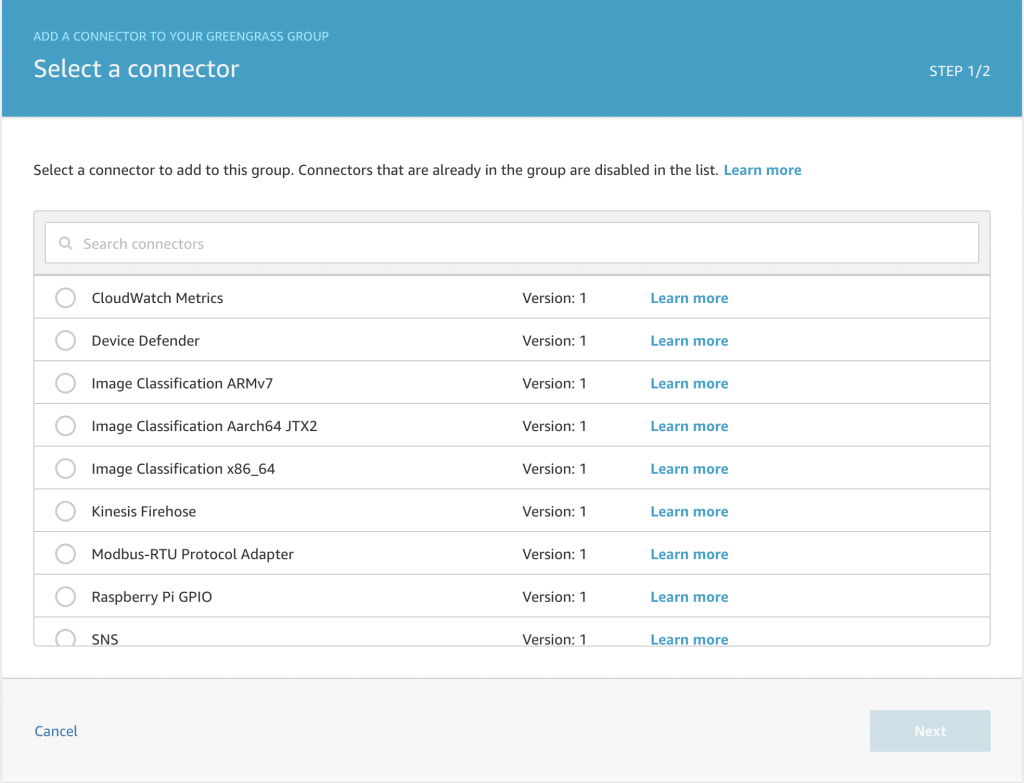Choose Image Classification ARMv7 radio button
Screen dimensions: 1024x783
click(x=65, y=383)
